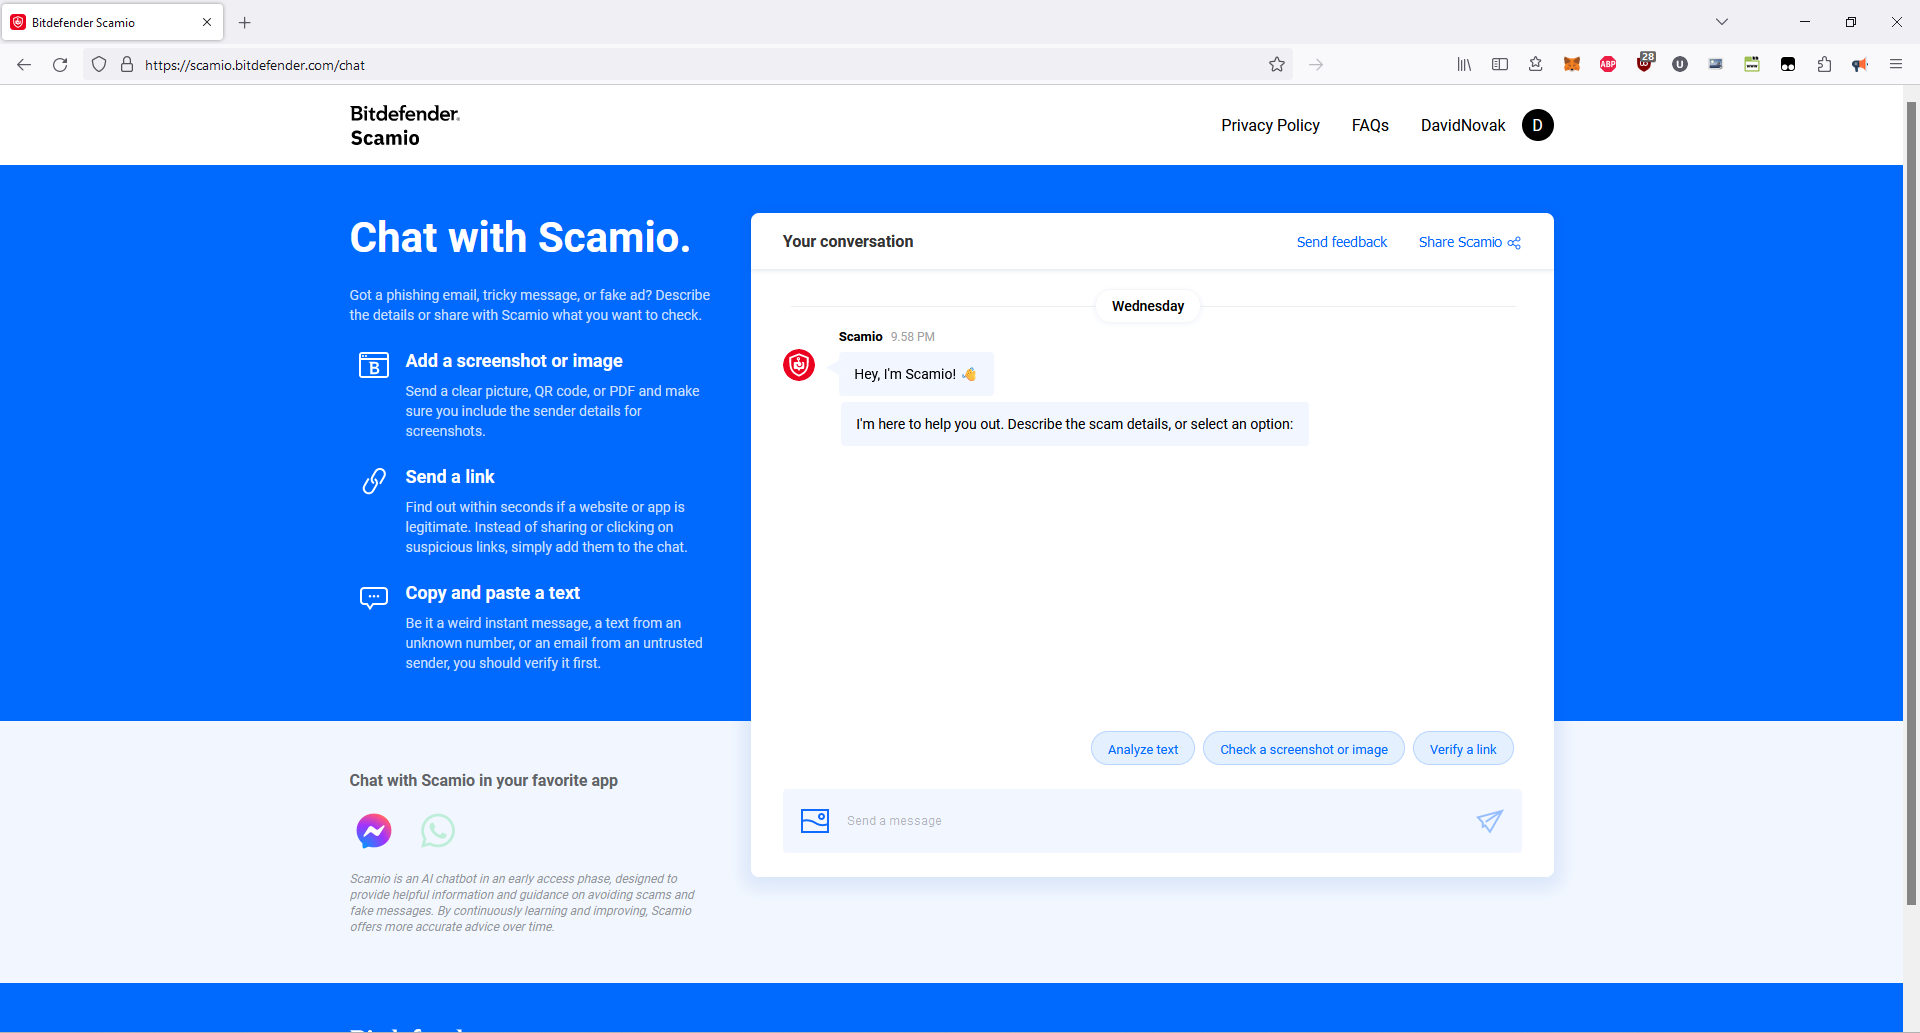Click the paper plane send icon
The image size is (1920, 1033).
click(x=1490, y=821)
